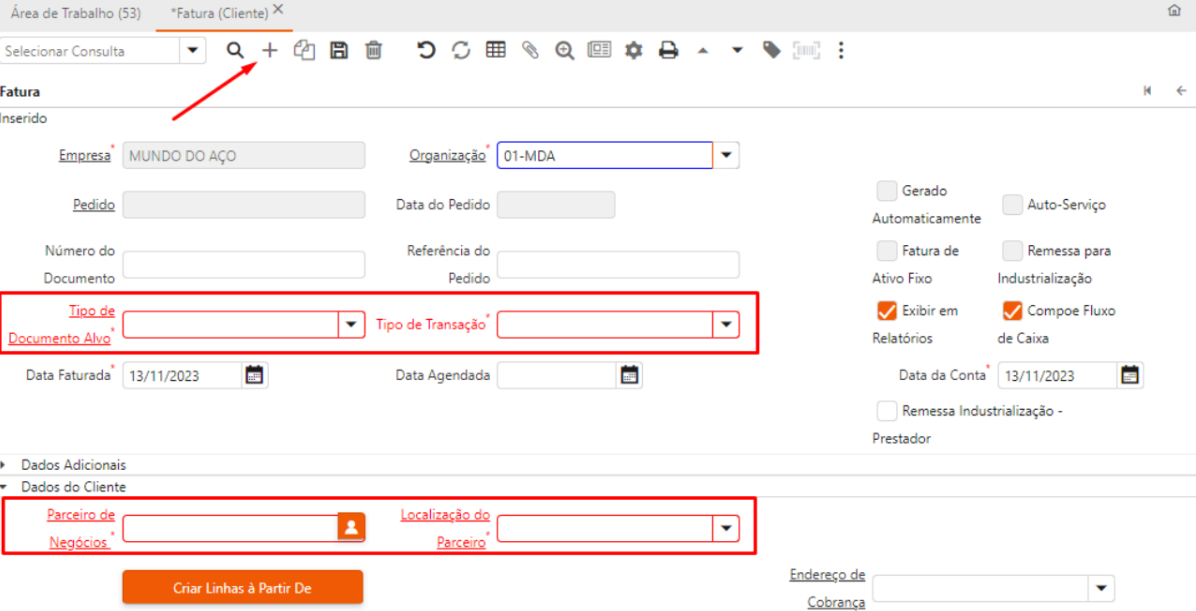Click the printer icon in toolbar

click(x=668, y=50)
